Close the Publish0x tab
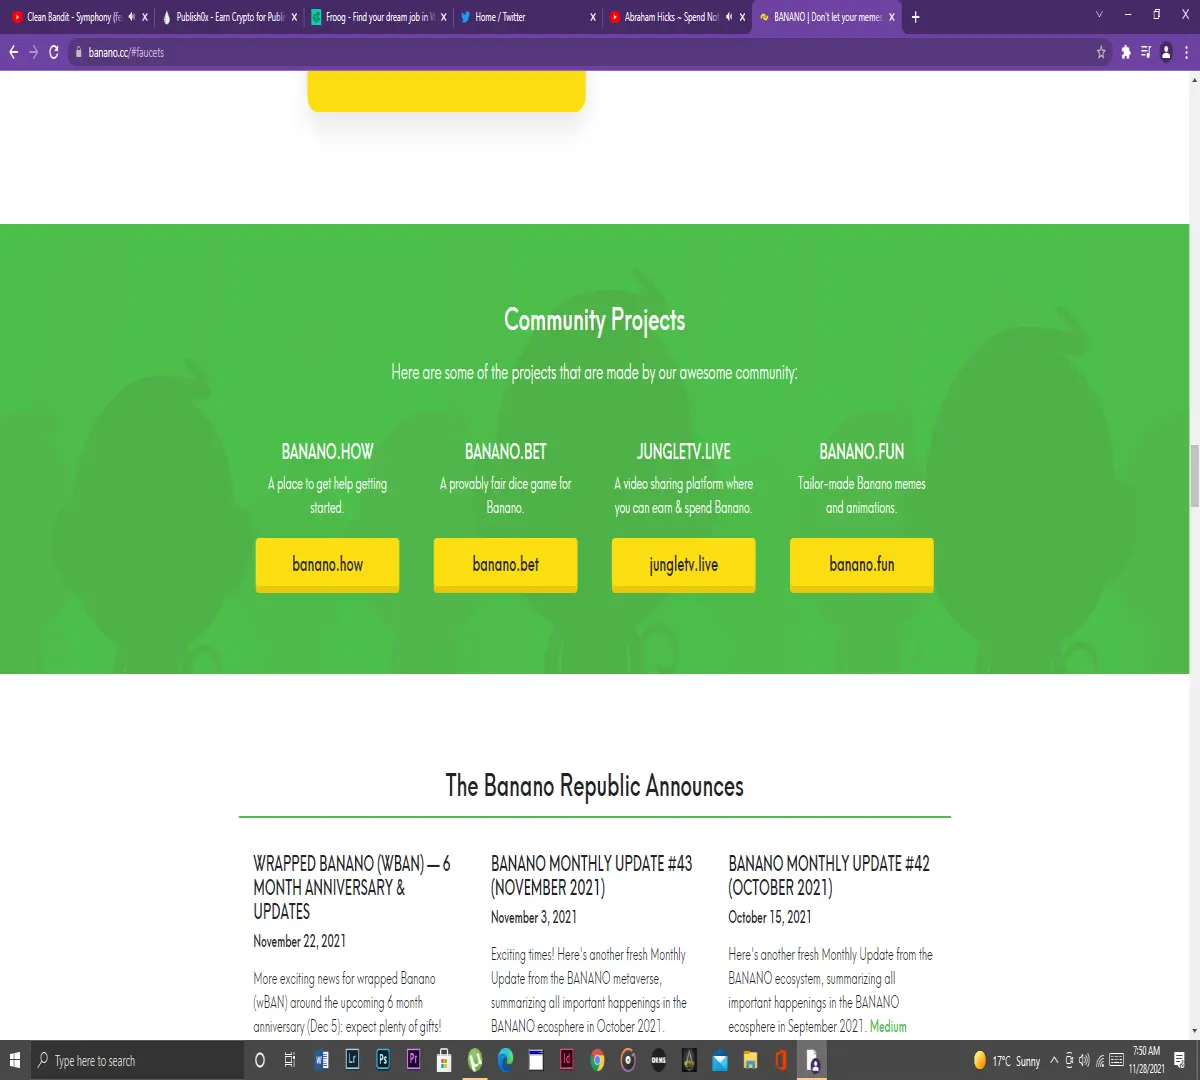This screenshot has width=1200, height=1080. coord(294,17)
